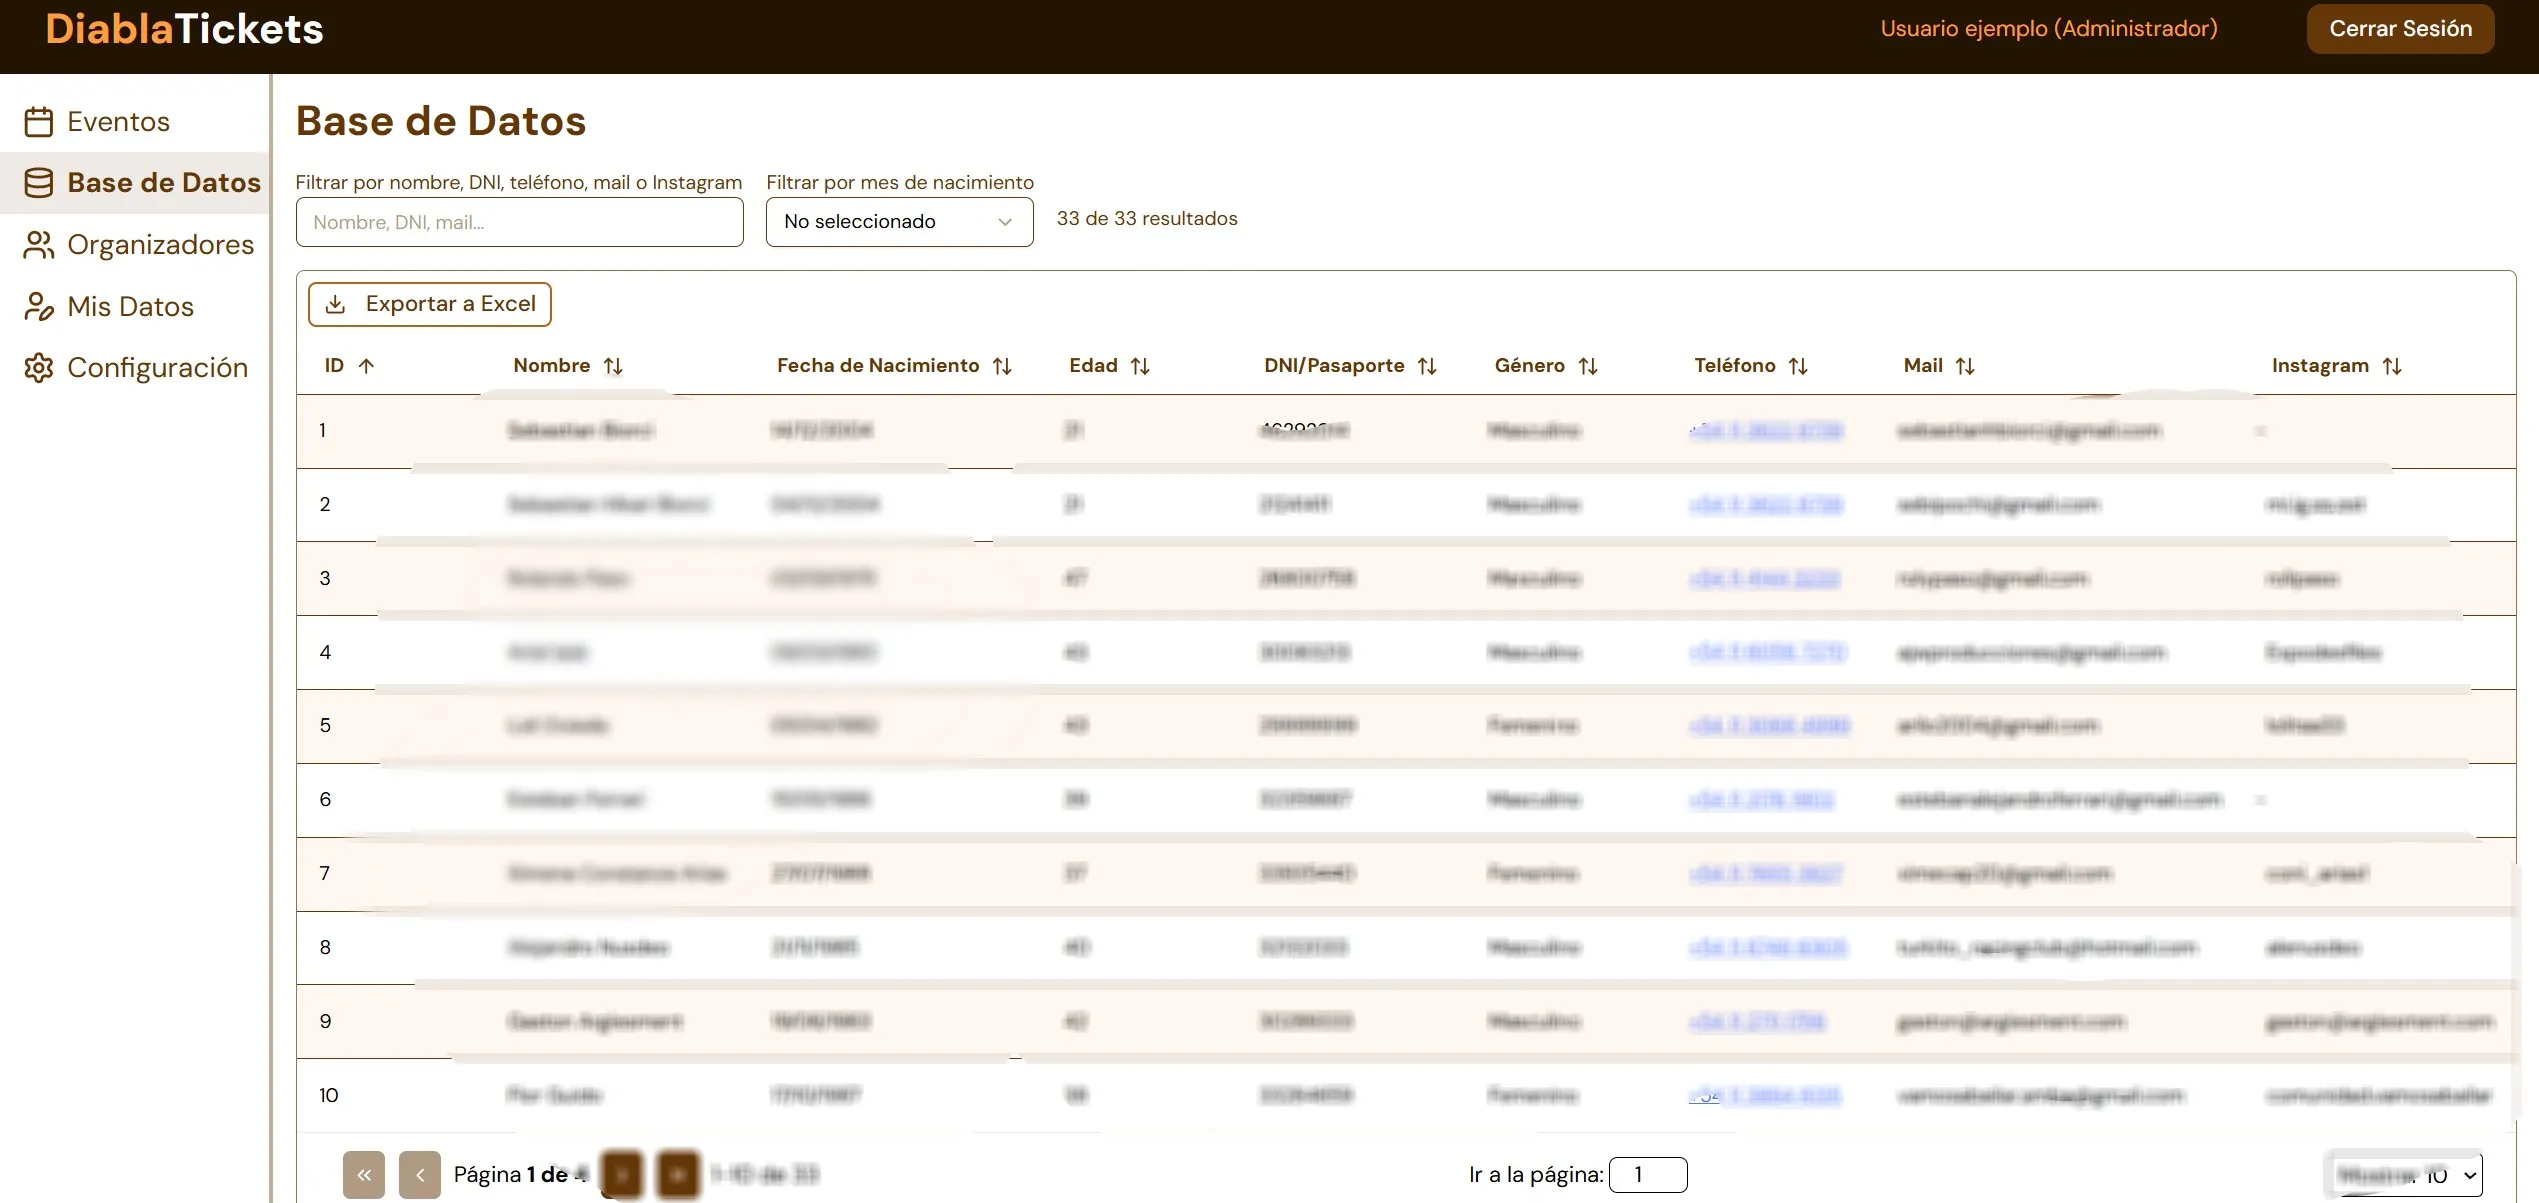Toggle sorting on the Edad column
The height and width of the screenshot is (1203, 2539).
[1141, 366]
